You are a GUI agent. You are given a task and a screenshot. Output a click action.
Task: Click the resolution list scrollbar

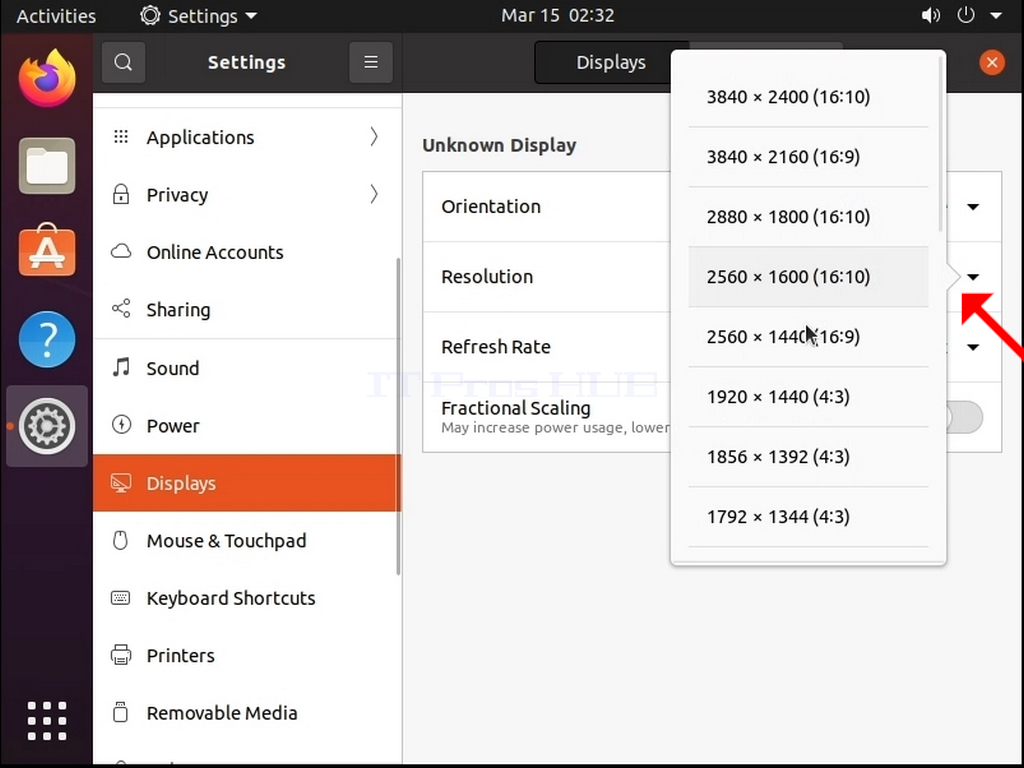click(x=940, y=144)
